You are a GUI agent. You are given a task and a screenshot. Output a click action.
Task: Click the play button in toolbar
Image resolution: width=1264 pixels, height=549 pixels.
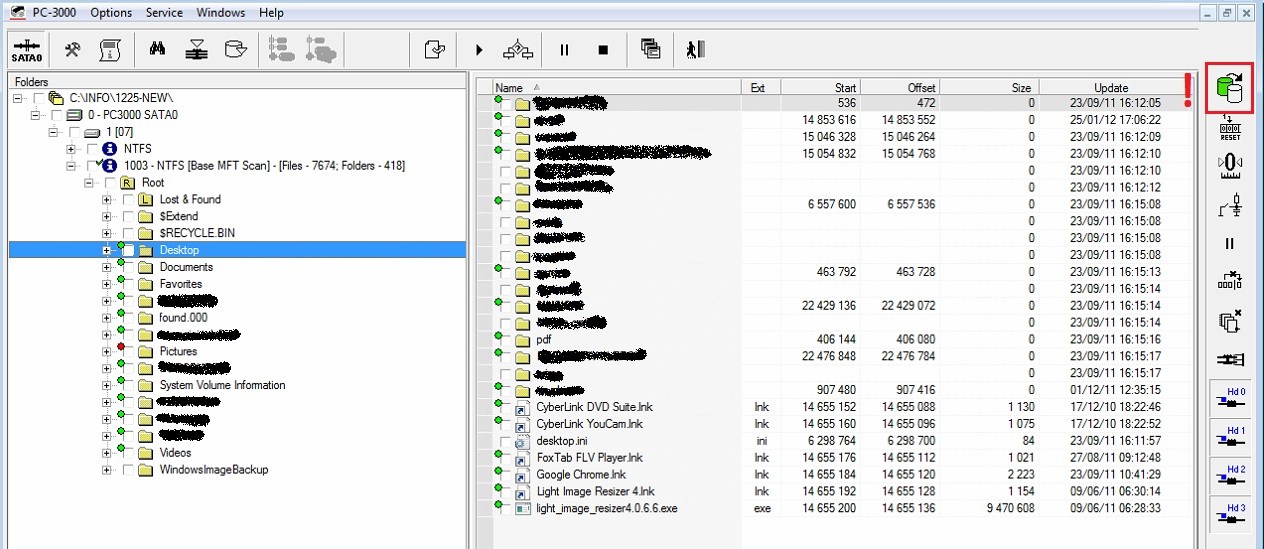coord(479,50)
